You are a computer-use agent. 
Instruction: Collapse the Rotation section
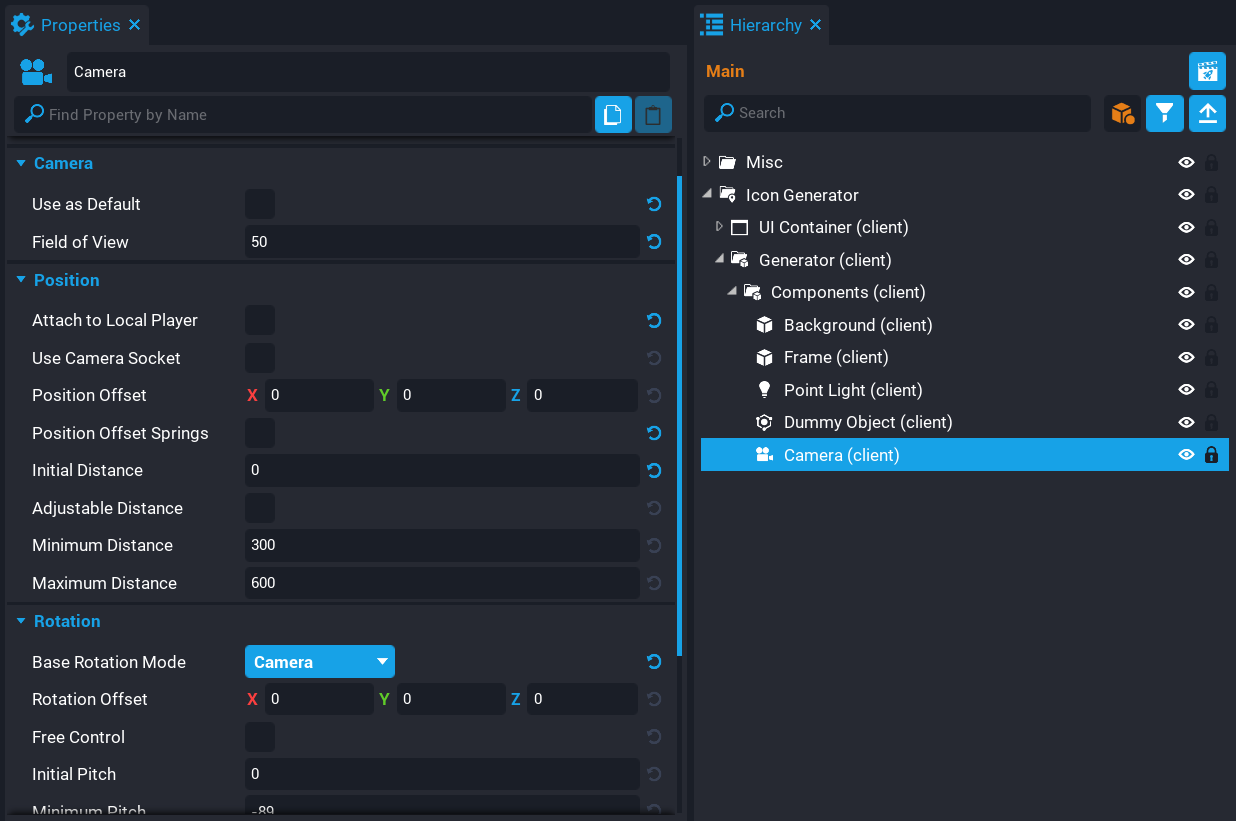pyautogui.click(x=21, y=621)
